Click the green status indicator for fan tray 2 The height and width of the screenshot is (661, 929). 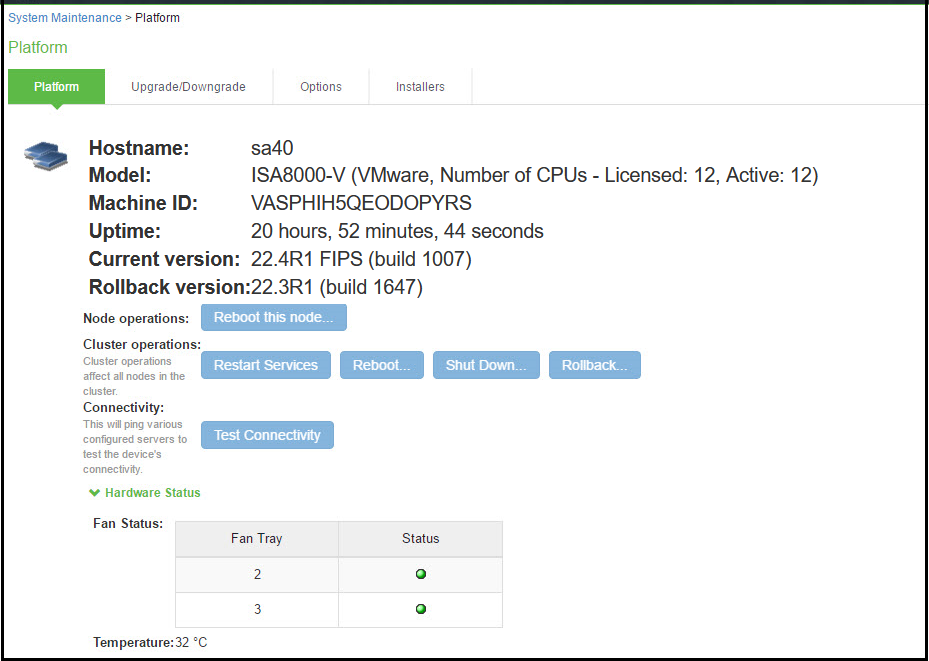tap(421, 574)
